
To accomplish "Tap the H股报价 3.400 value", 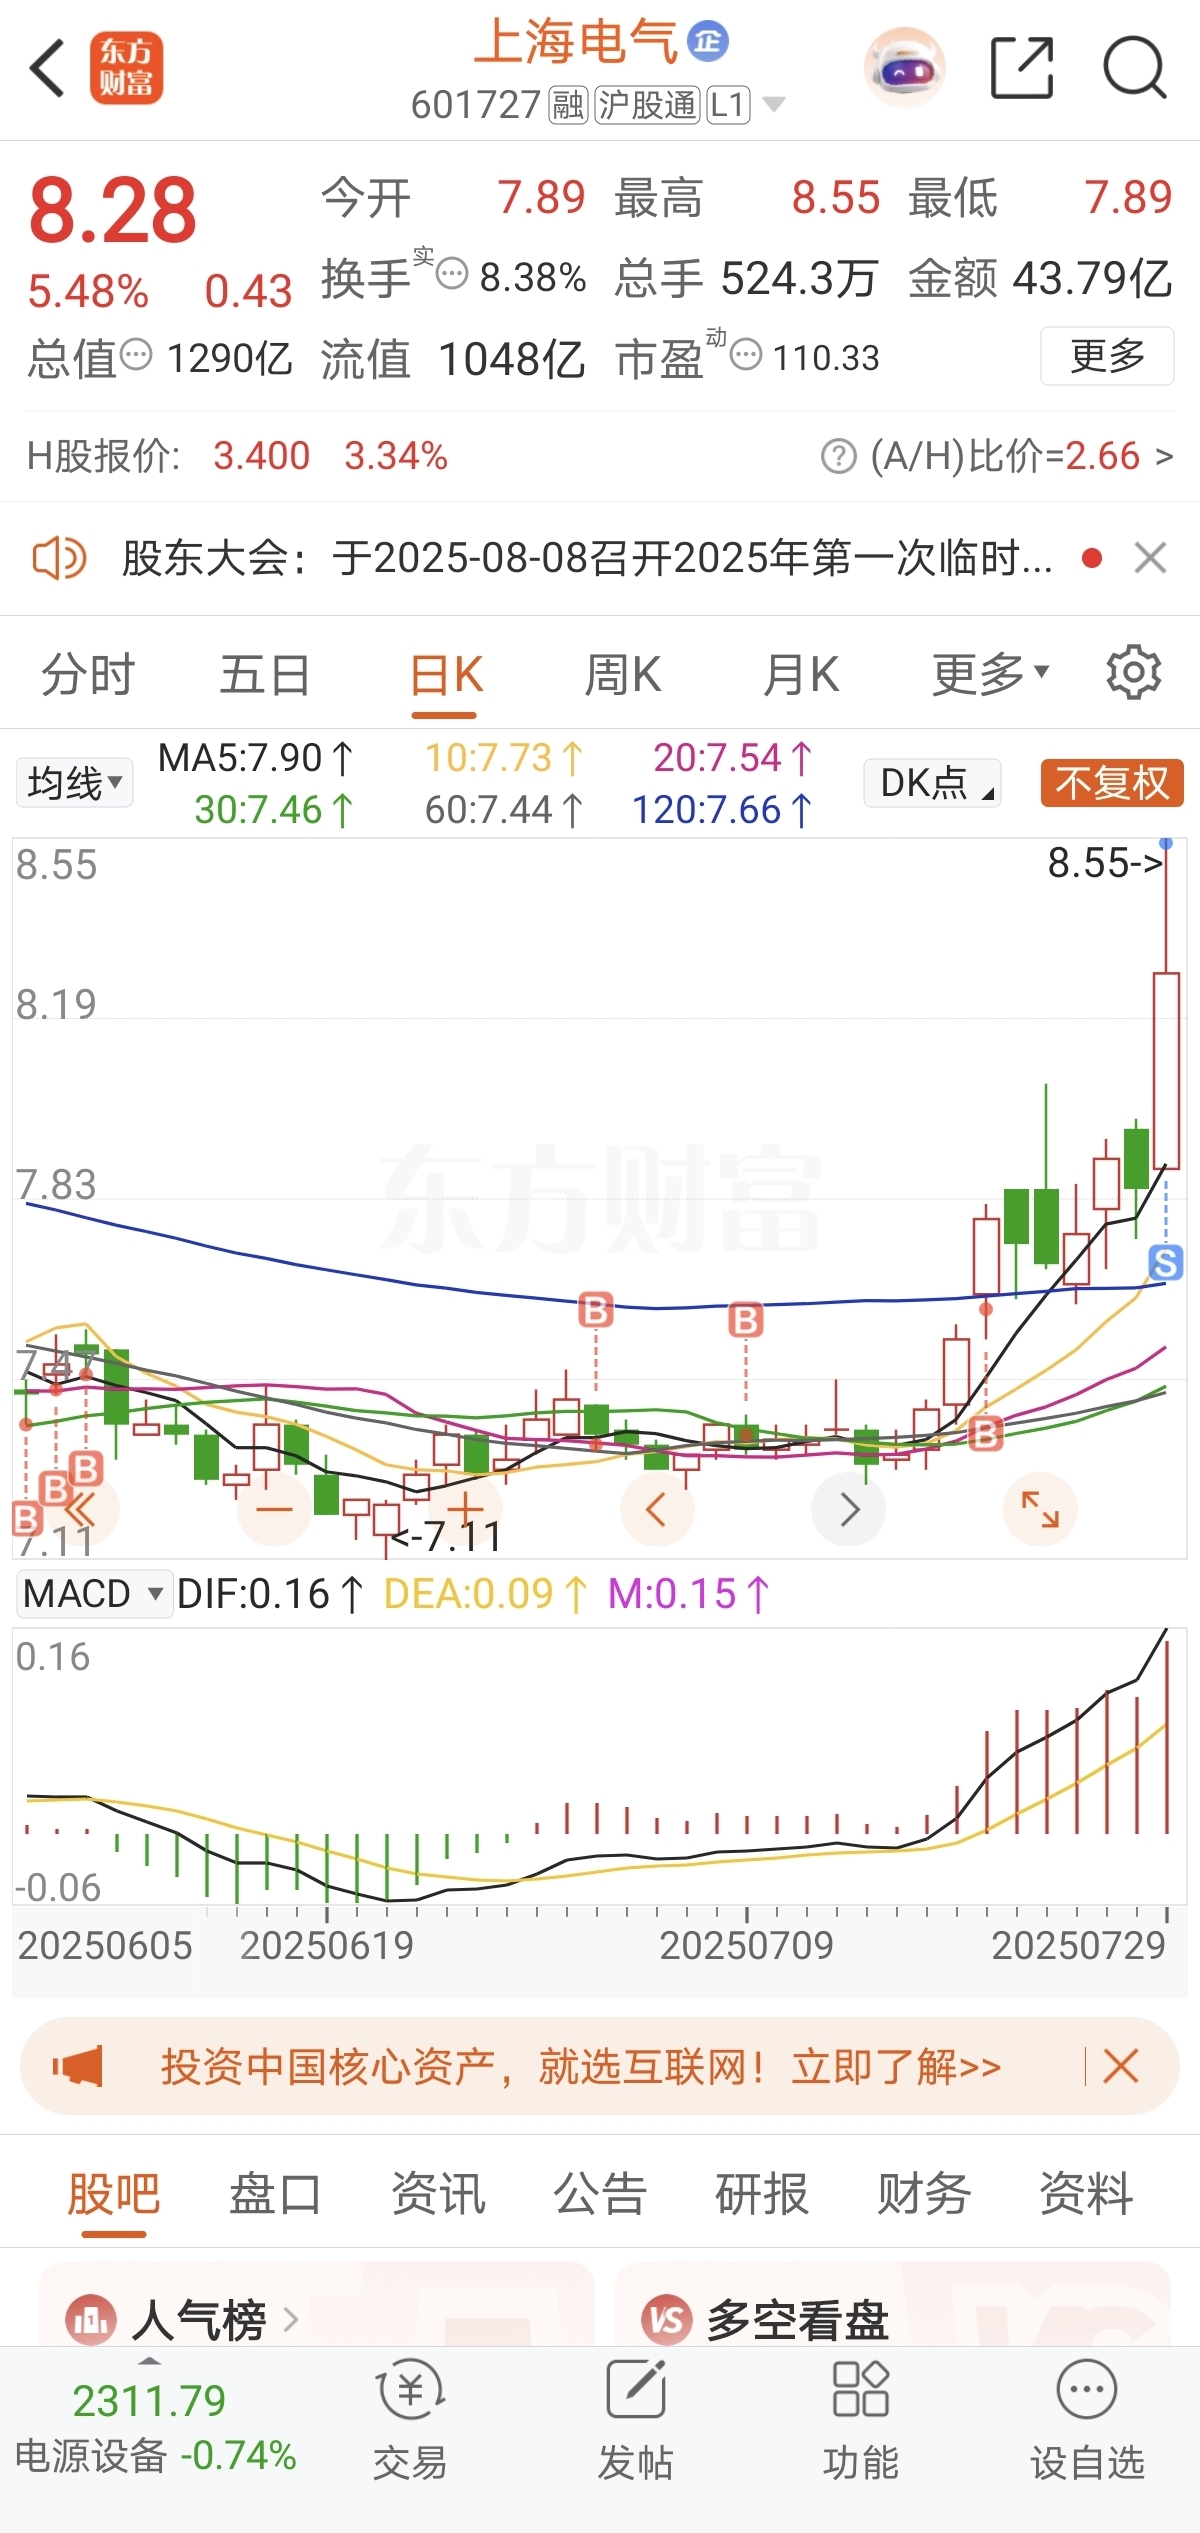I will (x=261, y=456).
